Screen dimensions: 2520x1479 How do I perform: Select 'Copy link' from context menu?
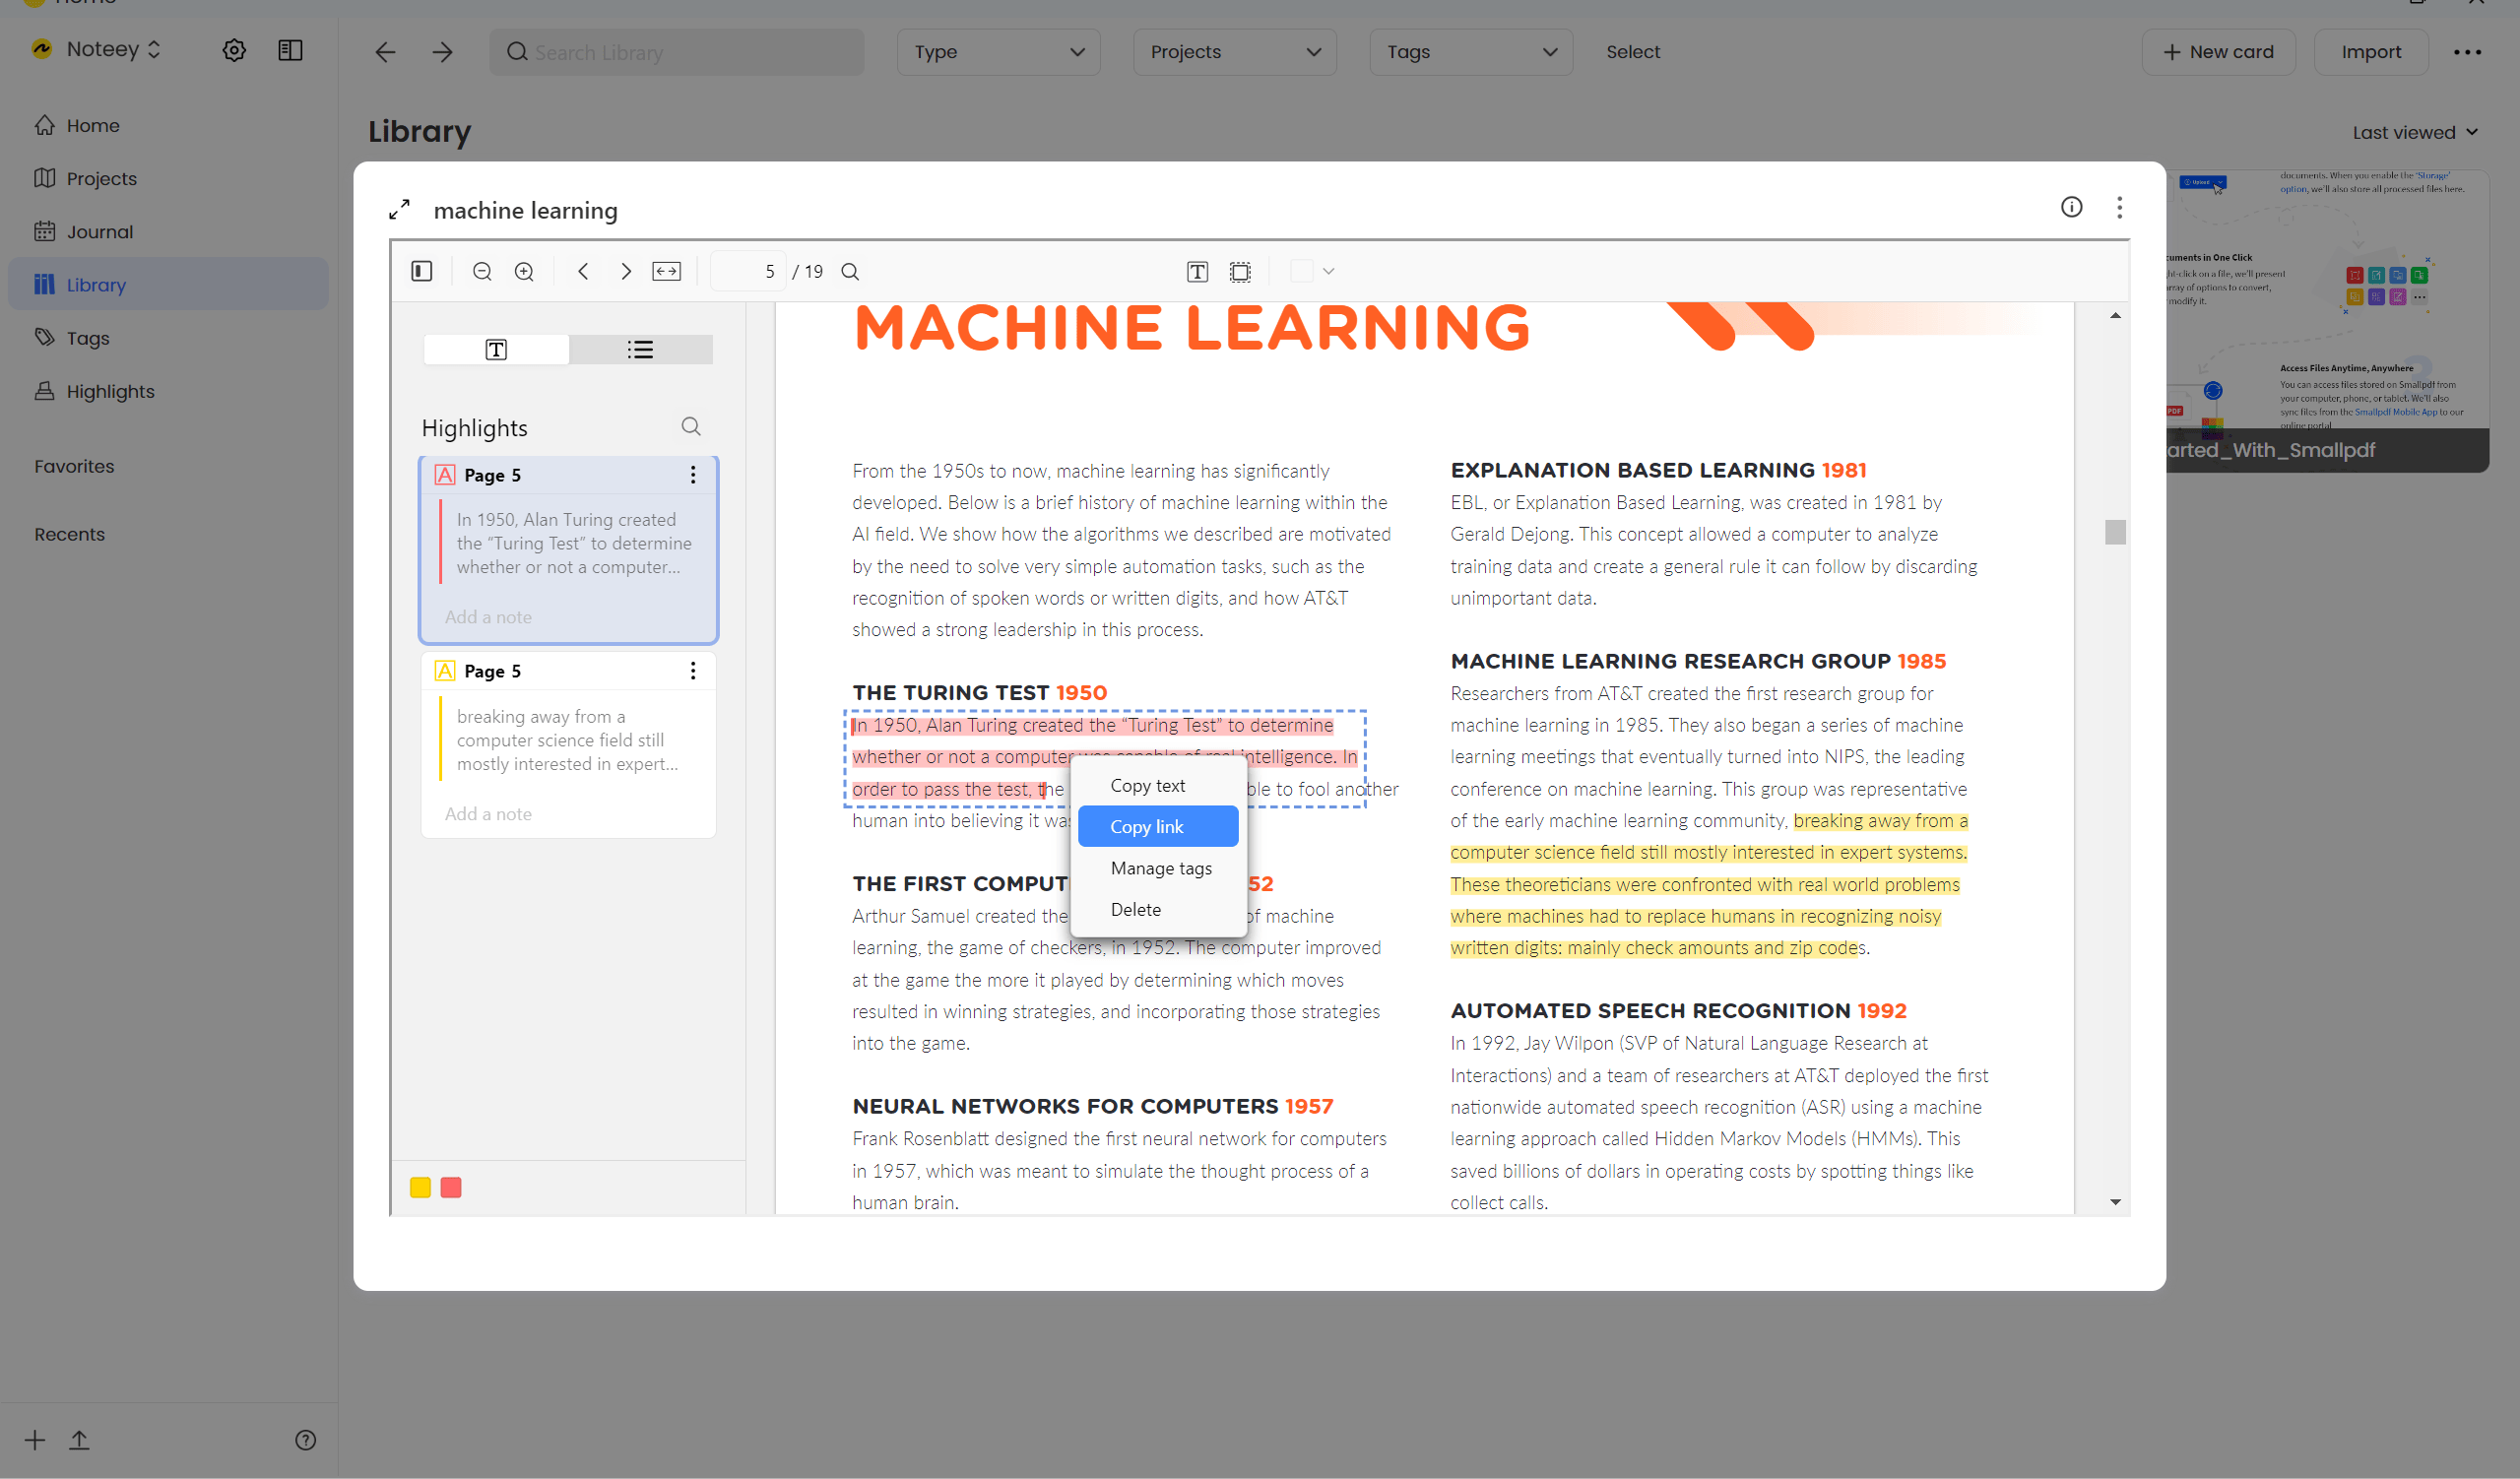click(x=1146, y=826)
